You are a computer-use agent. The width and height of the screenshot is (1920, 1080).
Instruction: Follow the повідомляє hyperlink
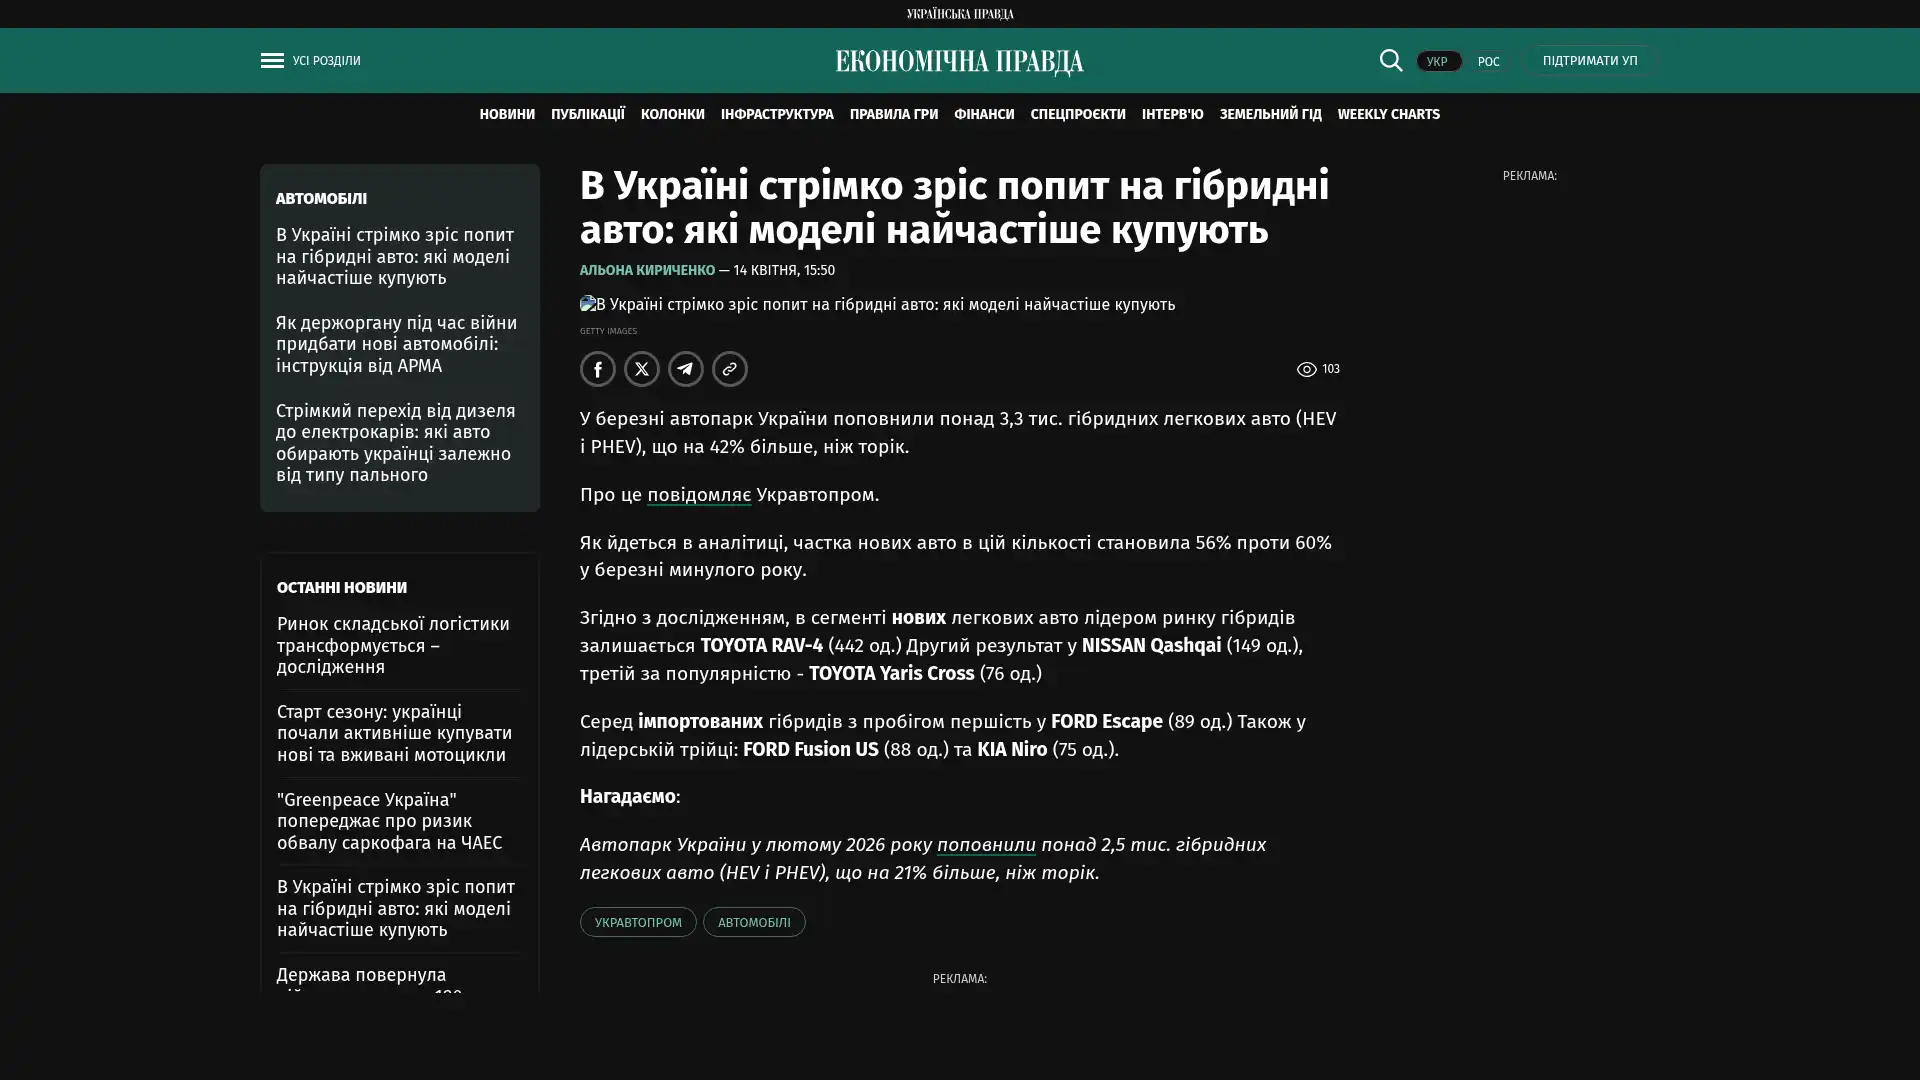pyautogui.click(x=698, y=495)
